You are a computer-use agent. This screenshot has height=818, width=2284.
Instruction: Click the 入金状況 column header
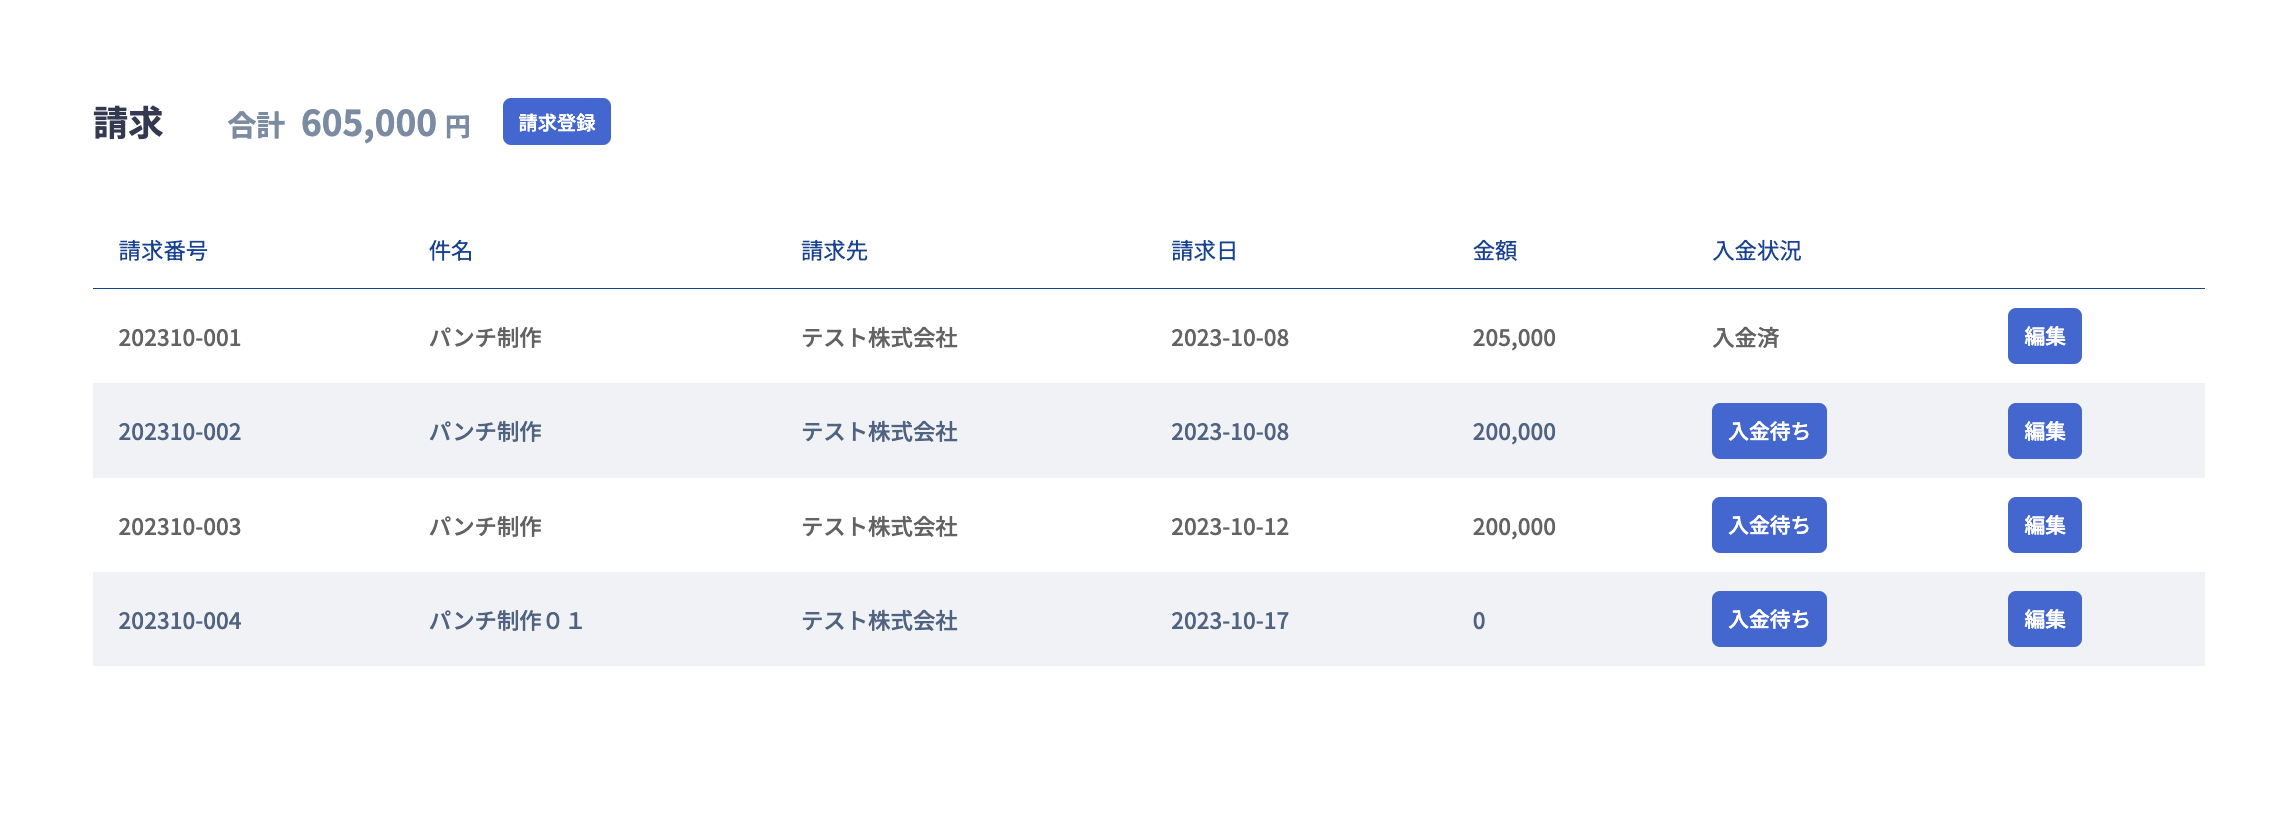[x=1756, y=251]
